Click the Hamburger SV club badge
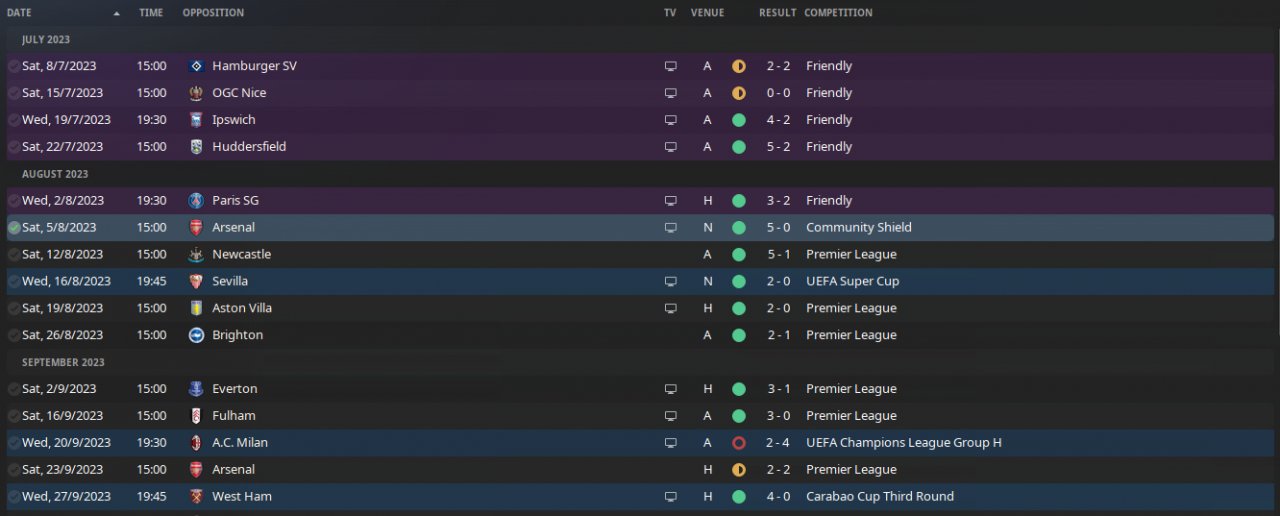This screenshot has width=1280, height=516. tap(196, 66)
